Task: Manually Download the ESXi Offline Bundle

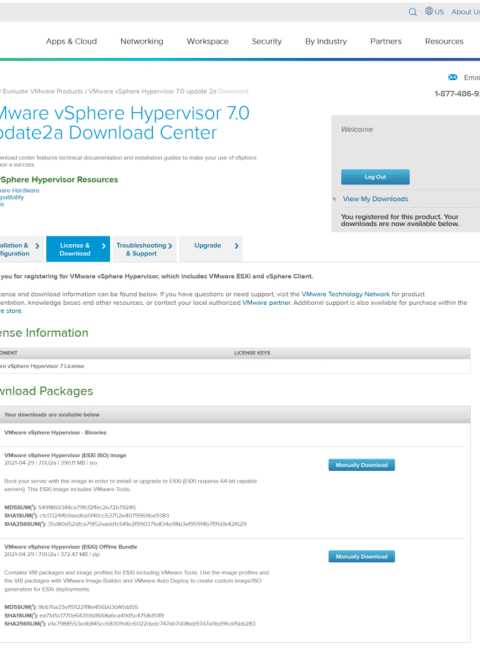Action: [361, 556]
